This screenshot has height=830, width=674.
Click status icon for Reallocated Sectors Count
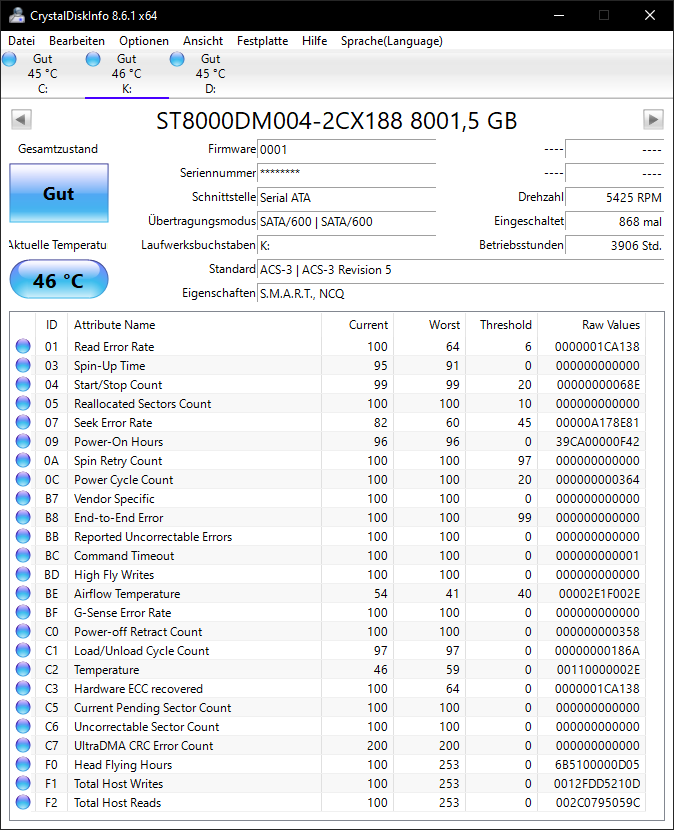point(23,403)
